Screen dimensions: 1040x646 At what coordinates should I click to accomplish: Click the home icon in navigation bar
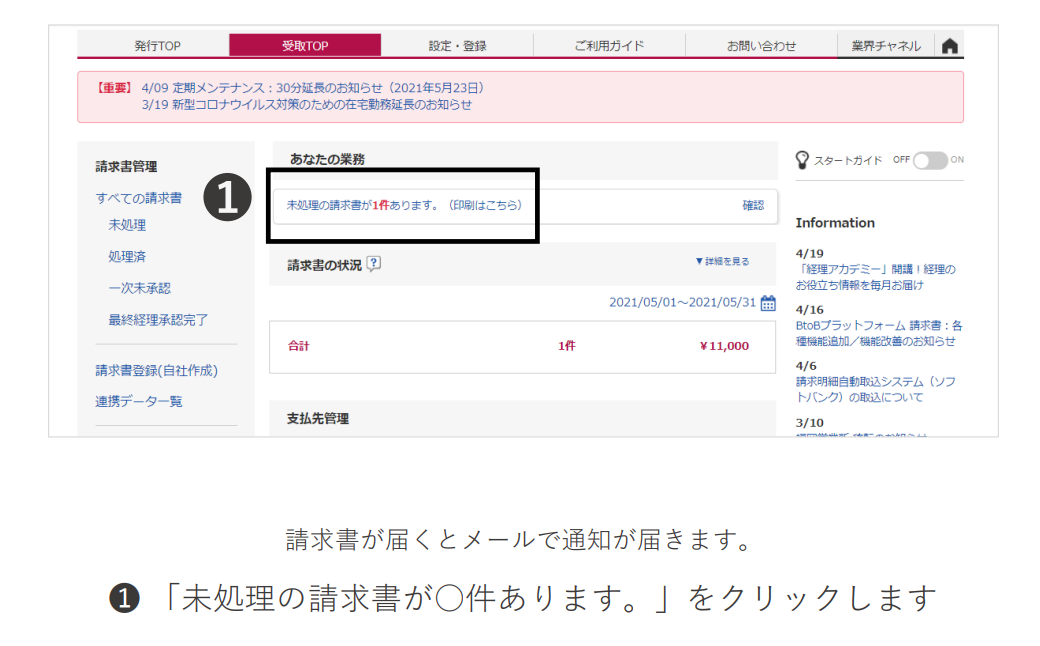click(950, 46)
